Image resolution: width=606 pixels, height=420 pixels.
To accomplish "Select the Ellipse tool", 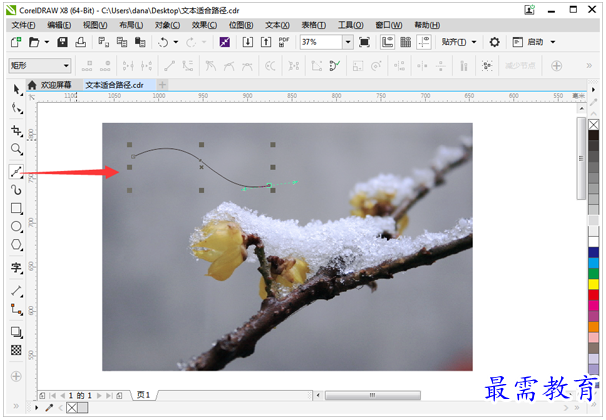I will point(16,226).
